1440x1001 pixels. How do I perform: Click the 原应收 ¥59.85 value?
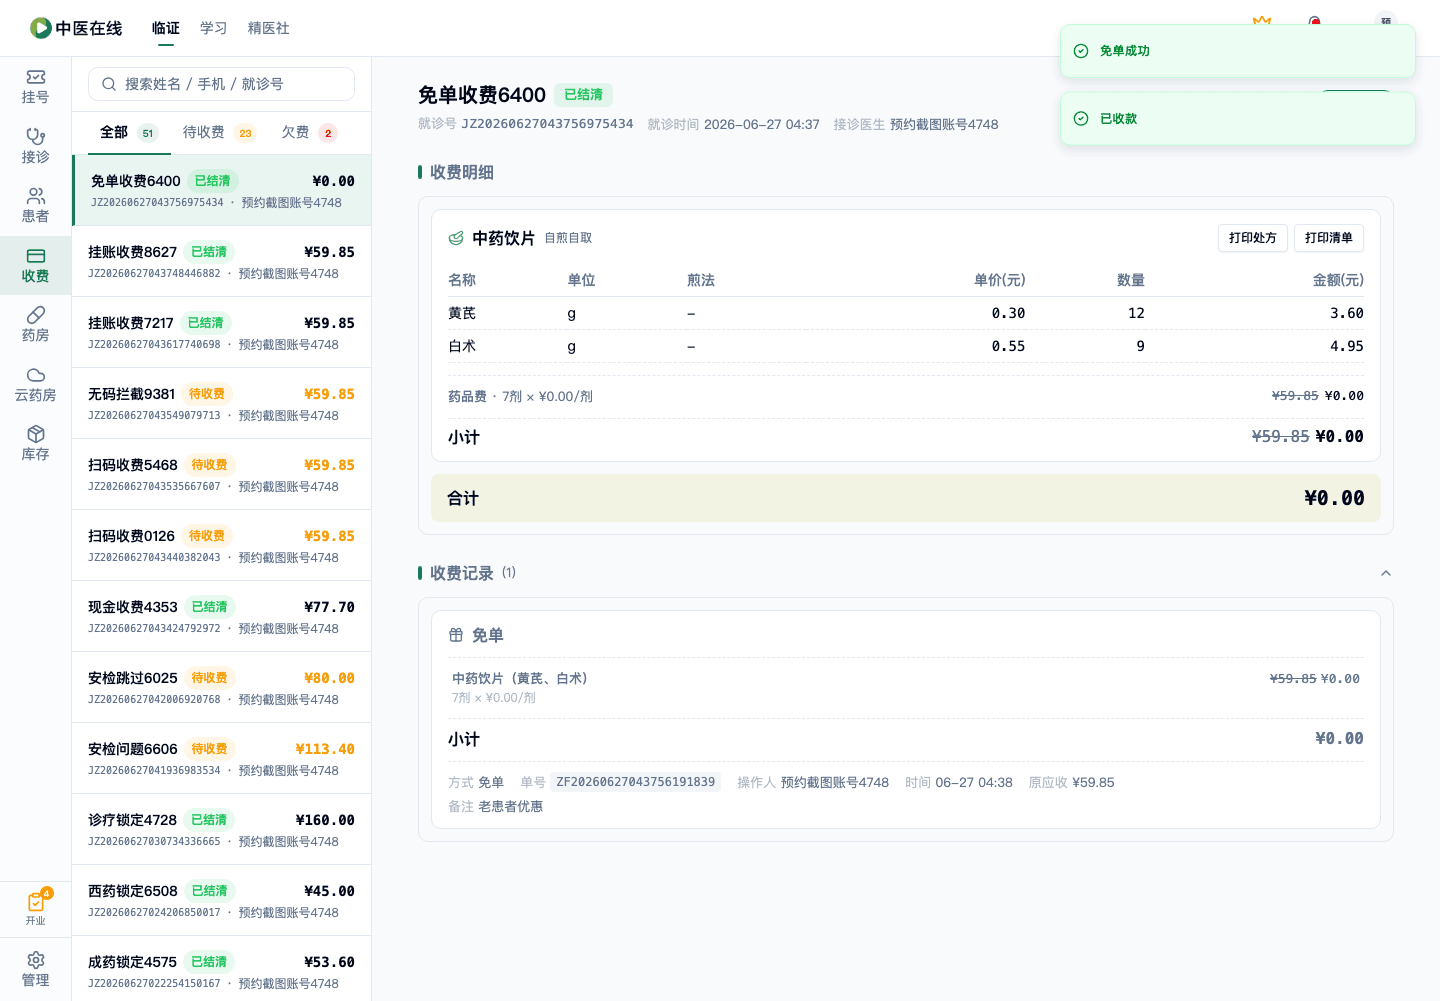coord(1093,782)
